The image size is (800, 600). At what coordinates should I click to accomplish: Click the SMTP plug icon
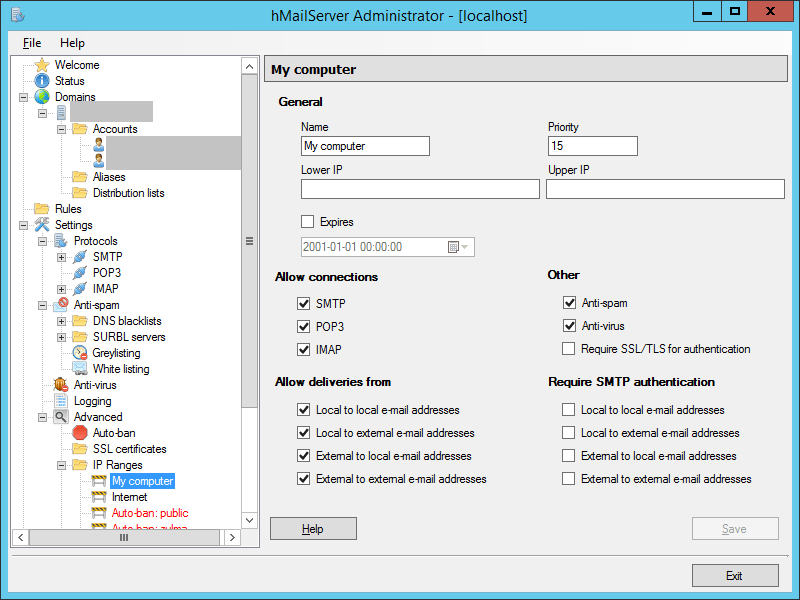80,257
